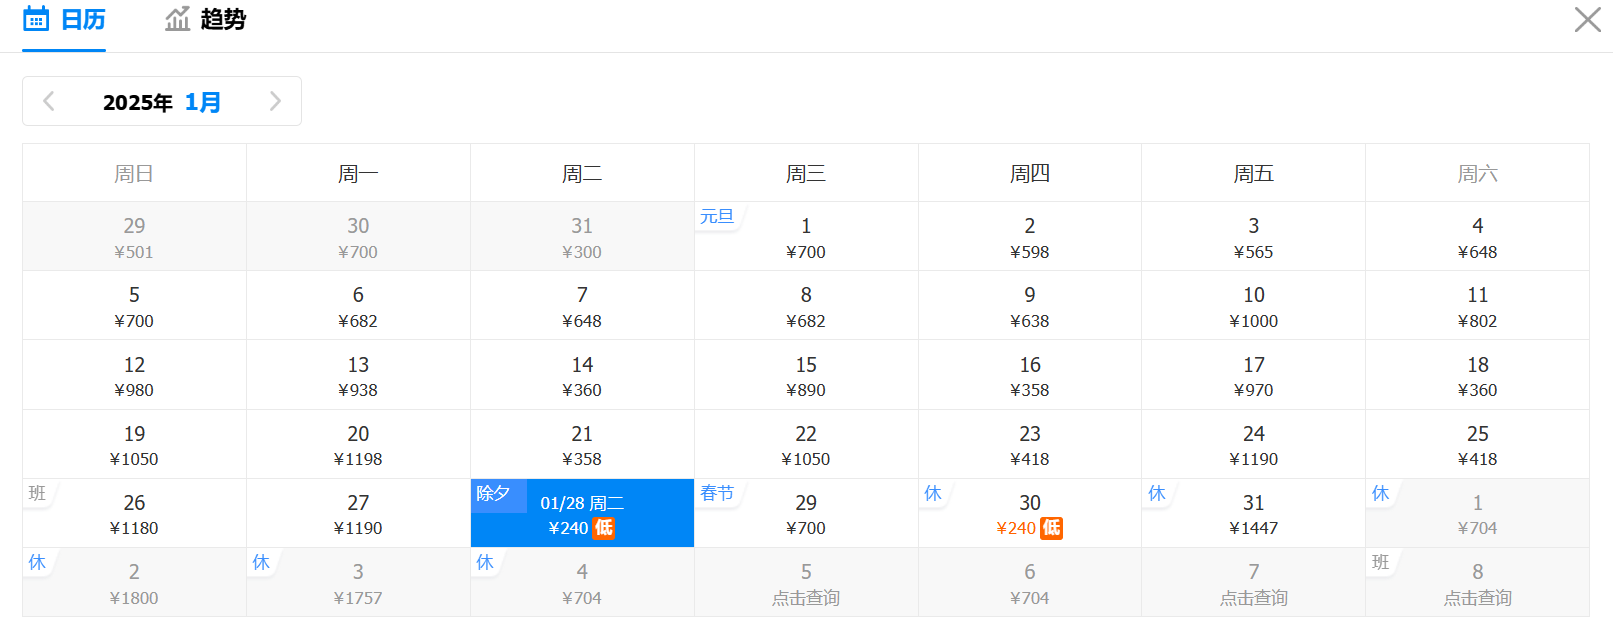Switch to the 日历 calendar tab

tap(64, 20)
